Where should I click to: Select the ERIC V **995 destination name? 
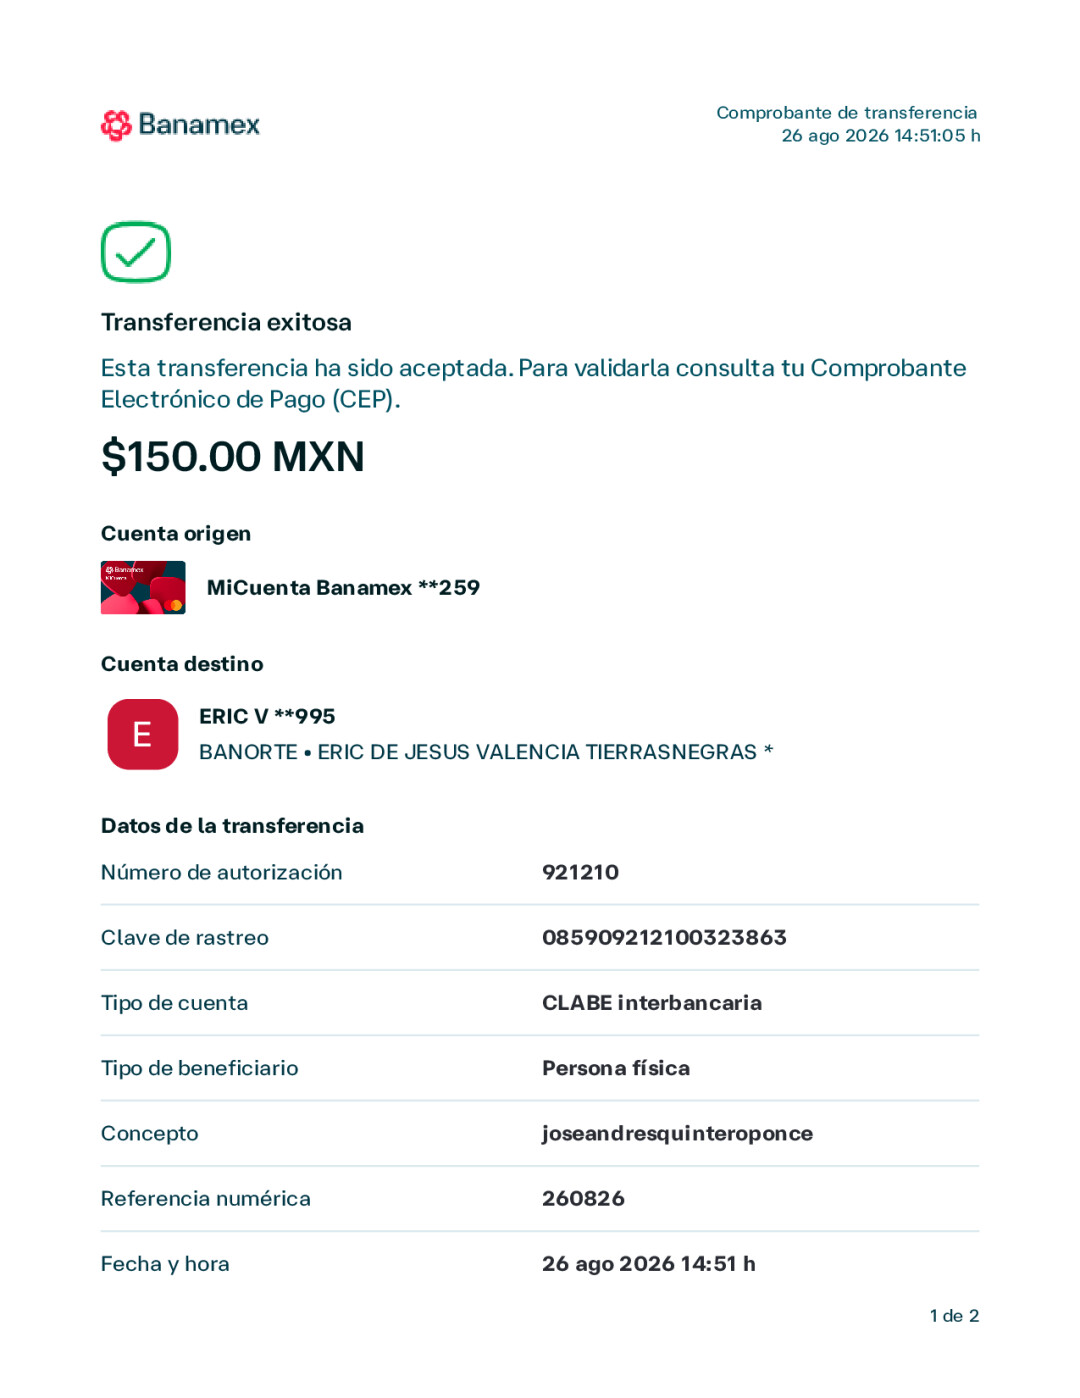coord(267,716)
